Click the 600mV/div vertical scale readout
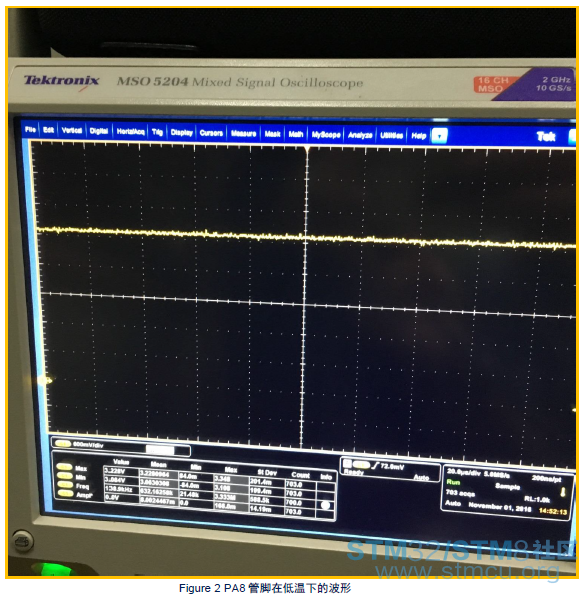The image size is (584, 596). [88, 445]
